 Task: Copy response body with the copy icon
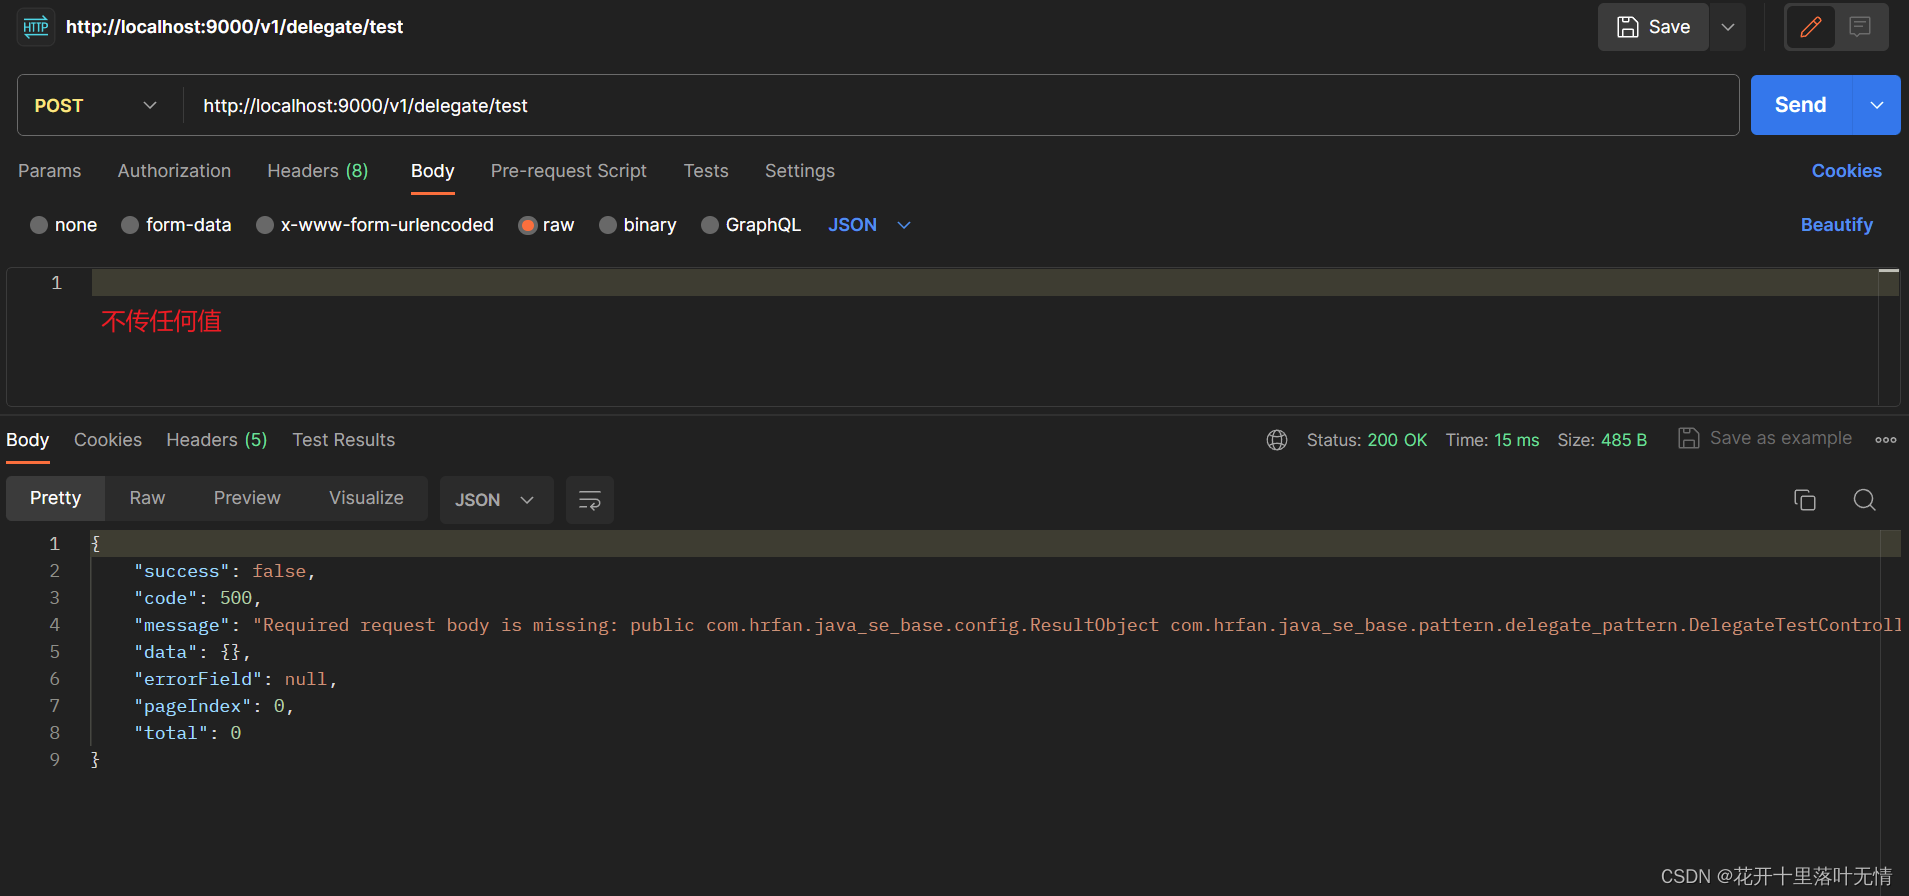click(x=1805, y=500)
